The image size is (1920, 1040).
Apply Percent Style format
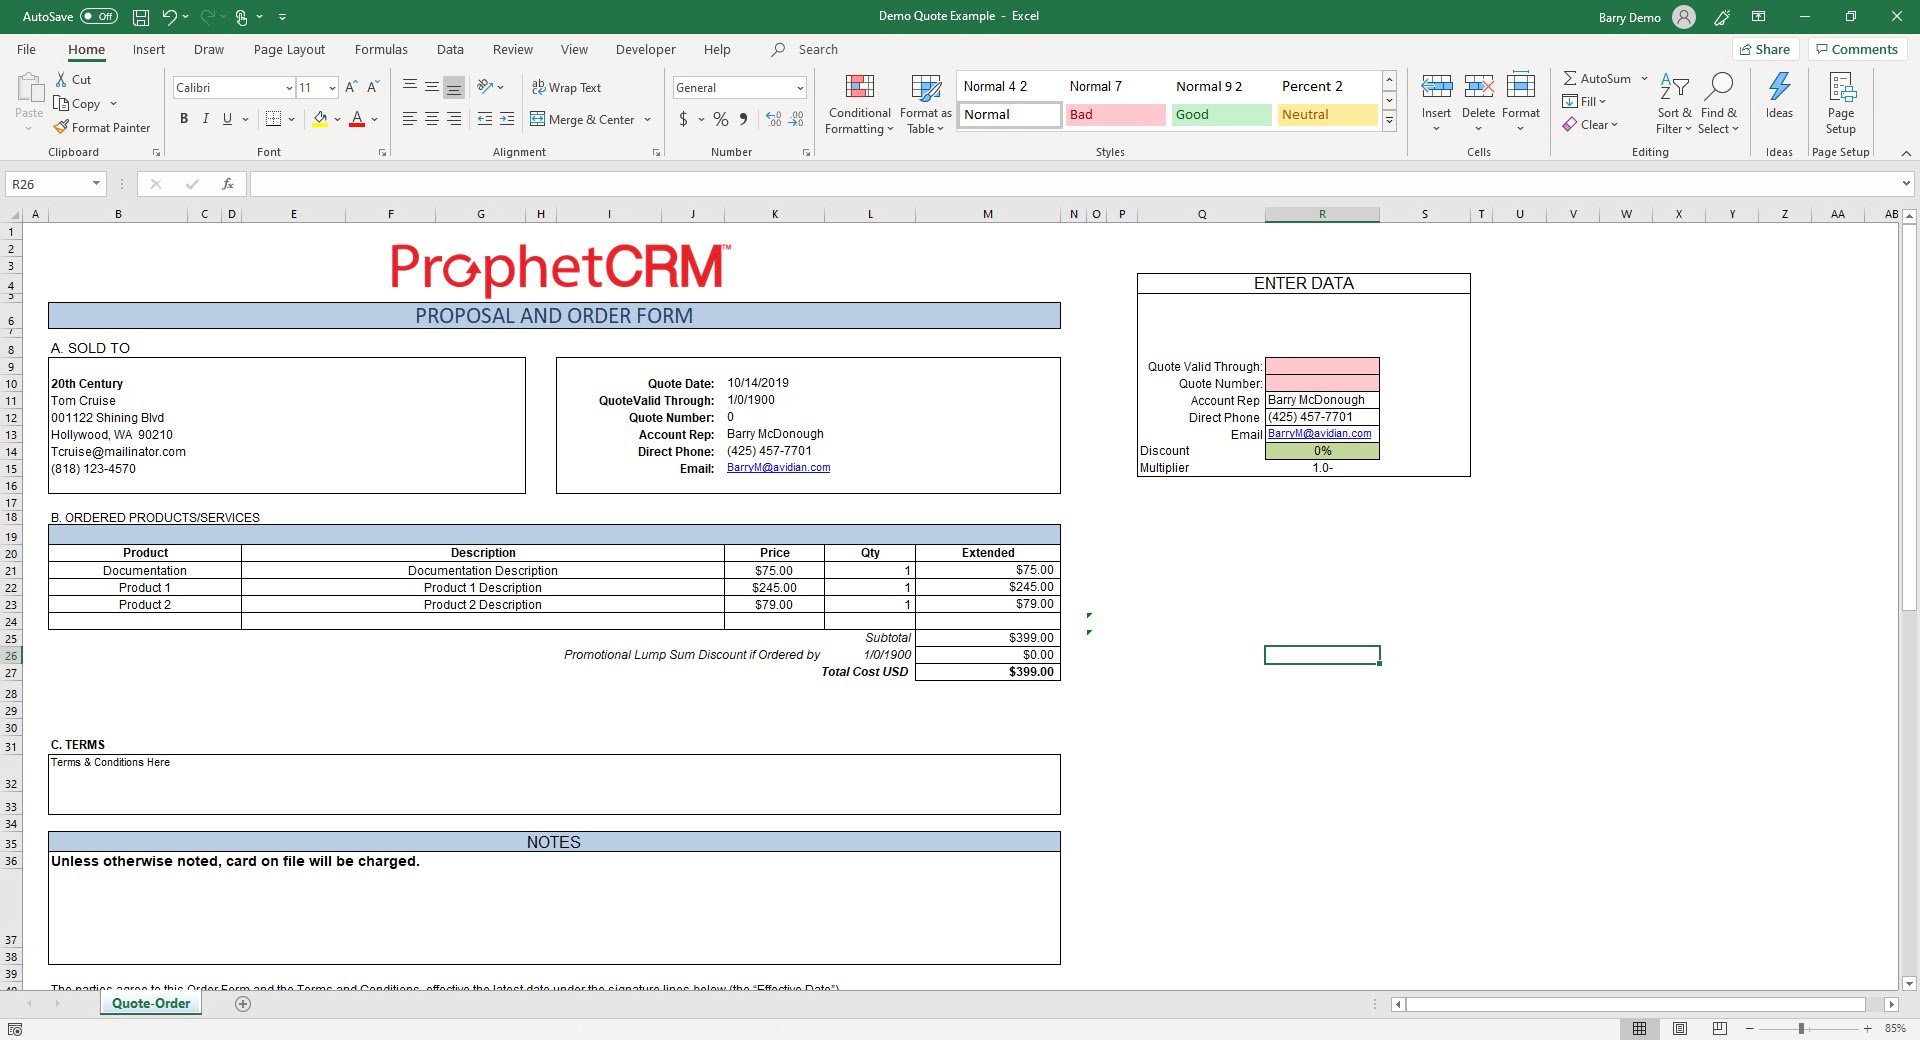point(720,119)
